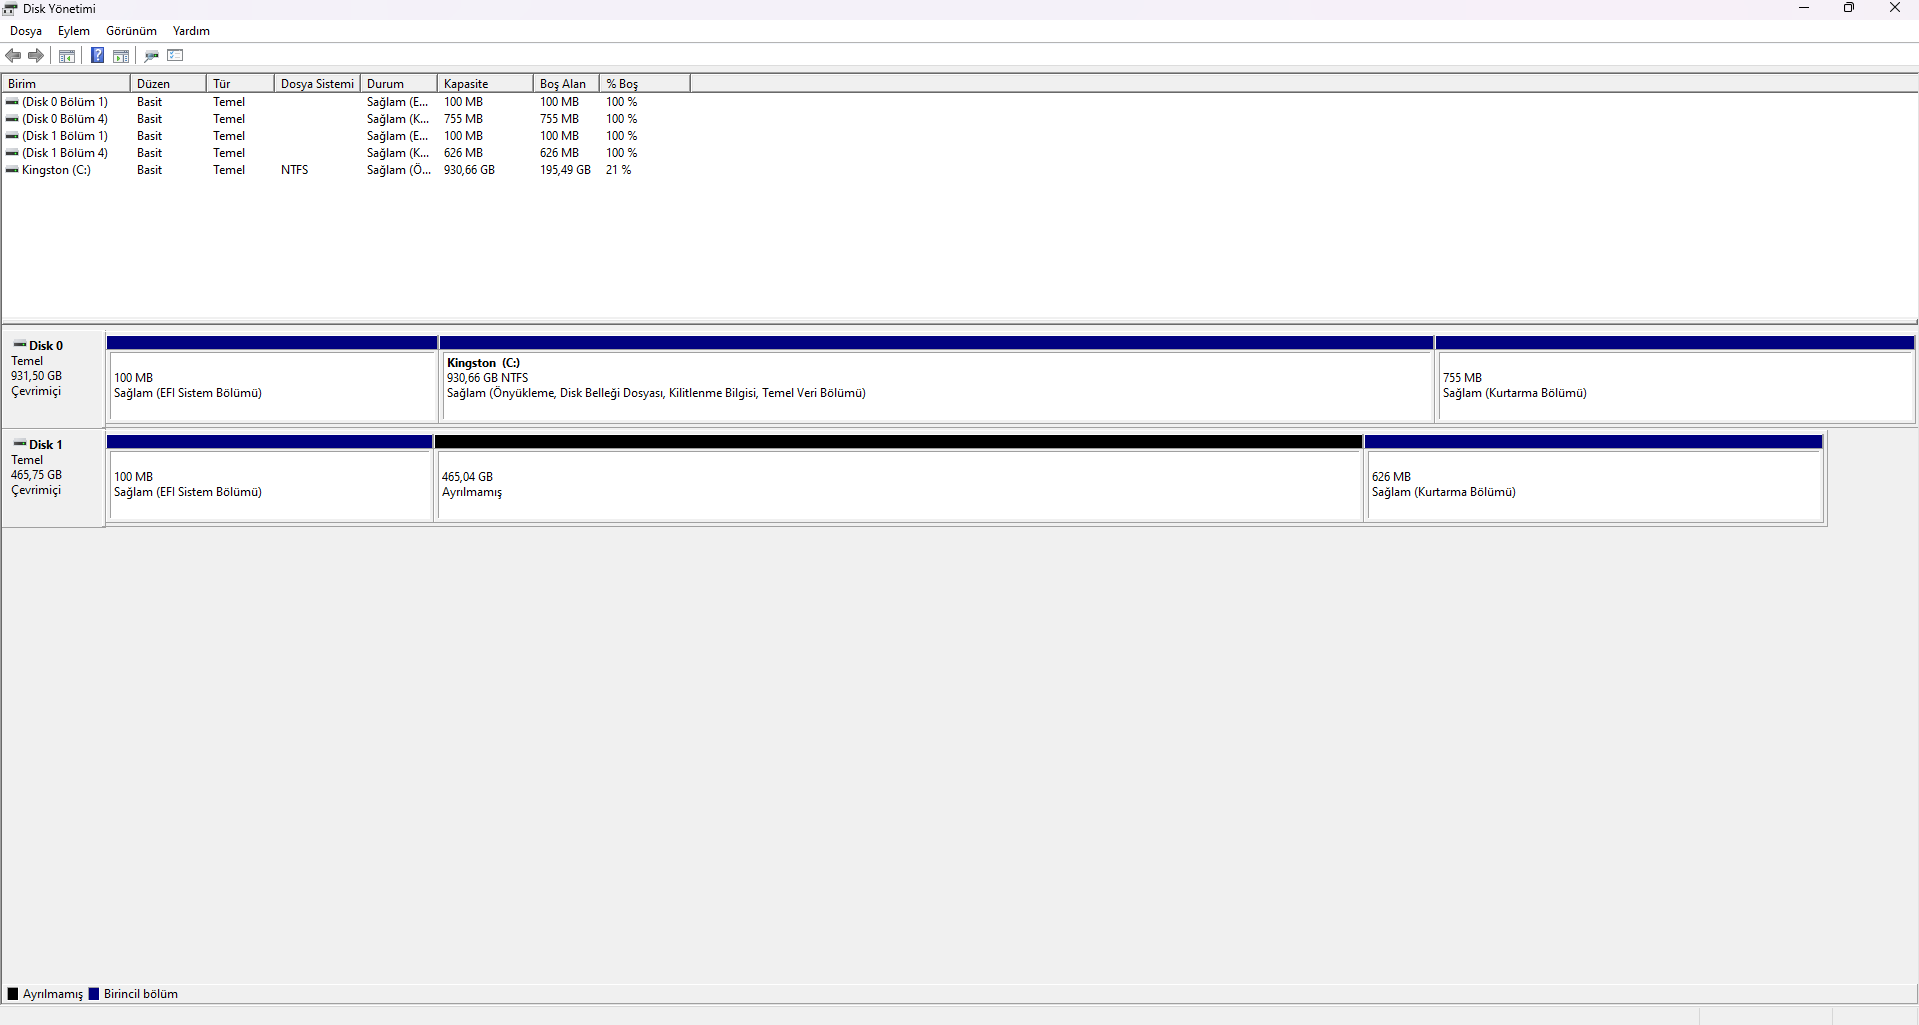This screenshot has width=1919, height=1025.
Task: Select the 100 MB EFI partition on Disk 0
Action: [272, 379]
